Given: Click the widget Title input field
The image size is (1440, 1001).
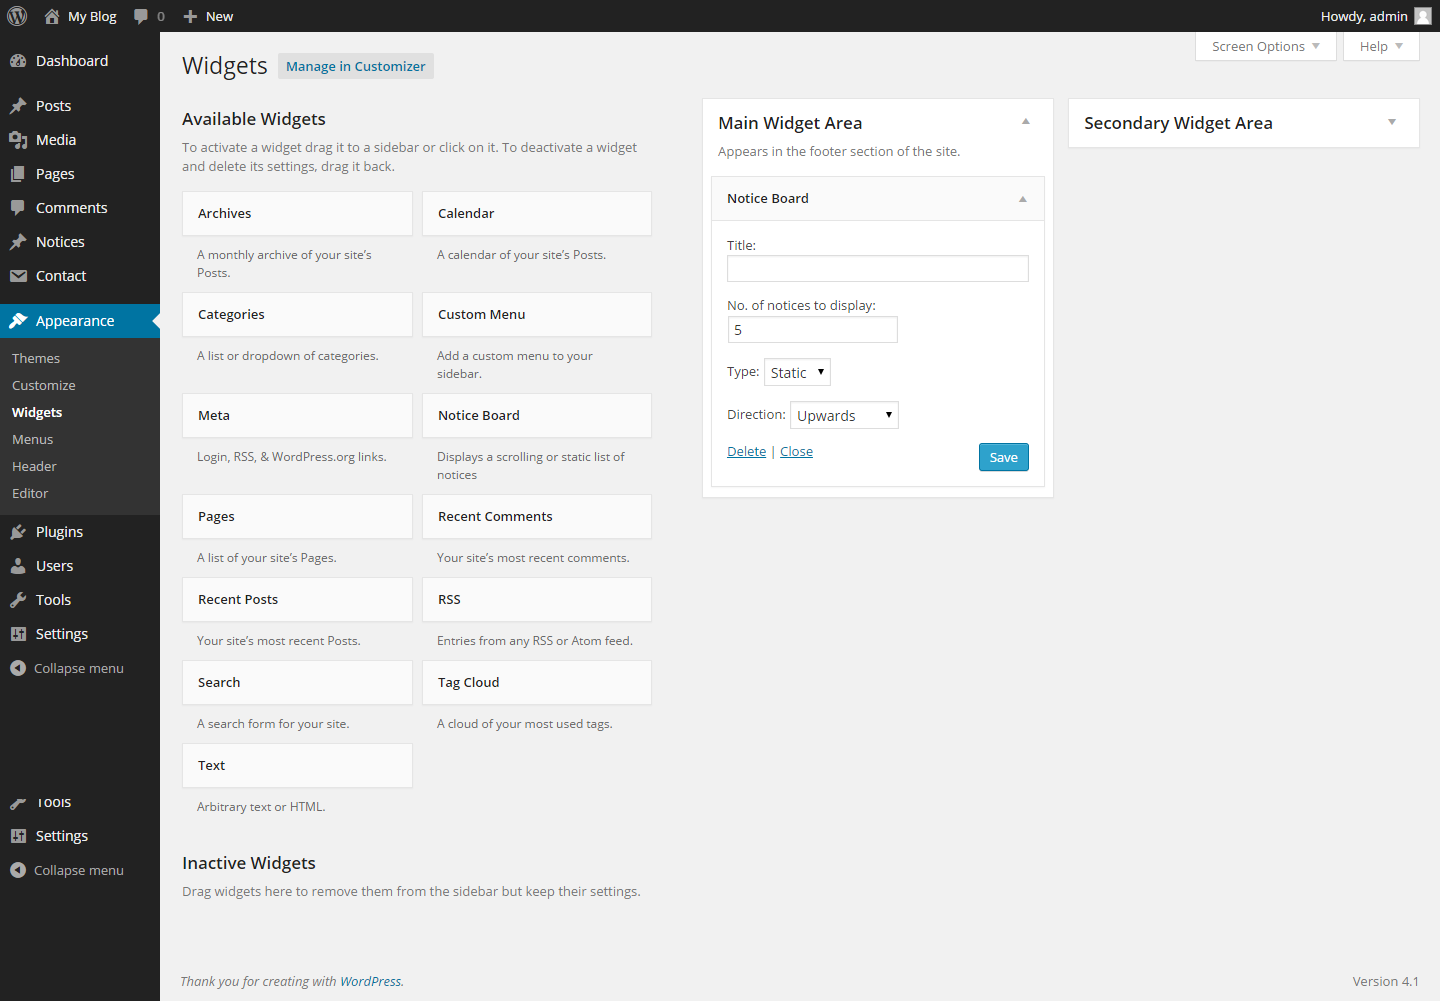Looking at the screenshot, I should pos(877,268).
